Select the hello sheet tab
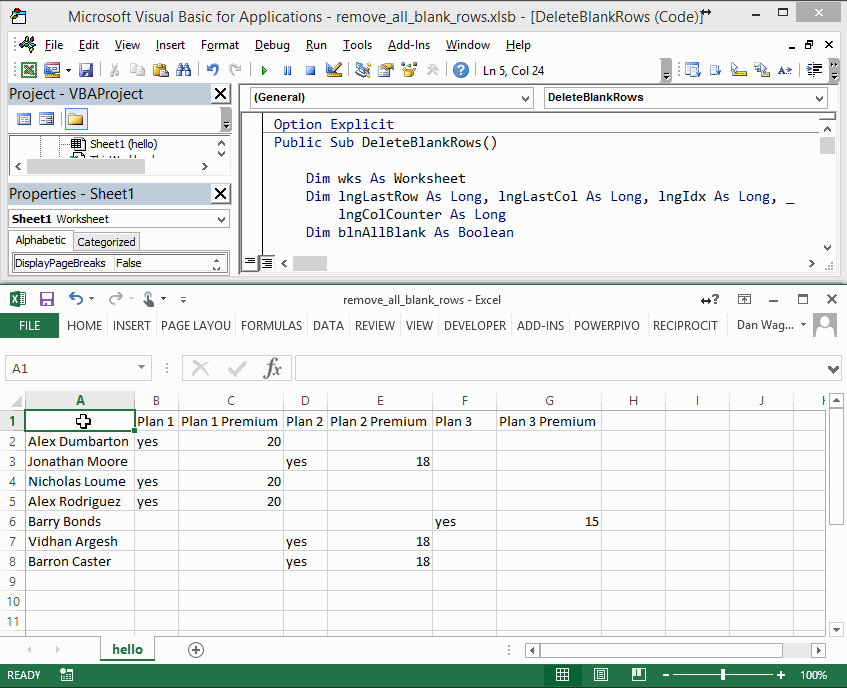Image resolution: width=847 pixels, height=688 pixels. coord(127,649)
